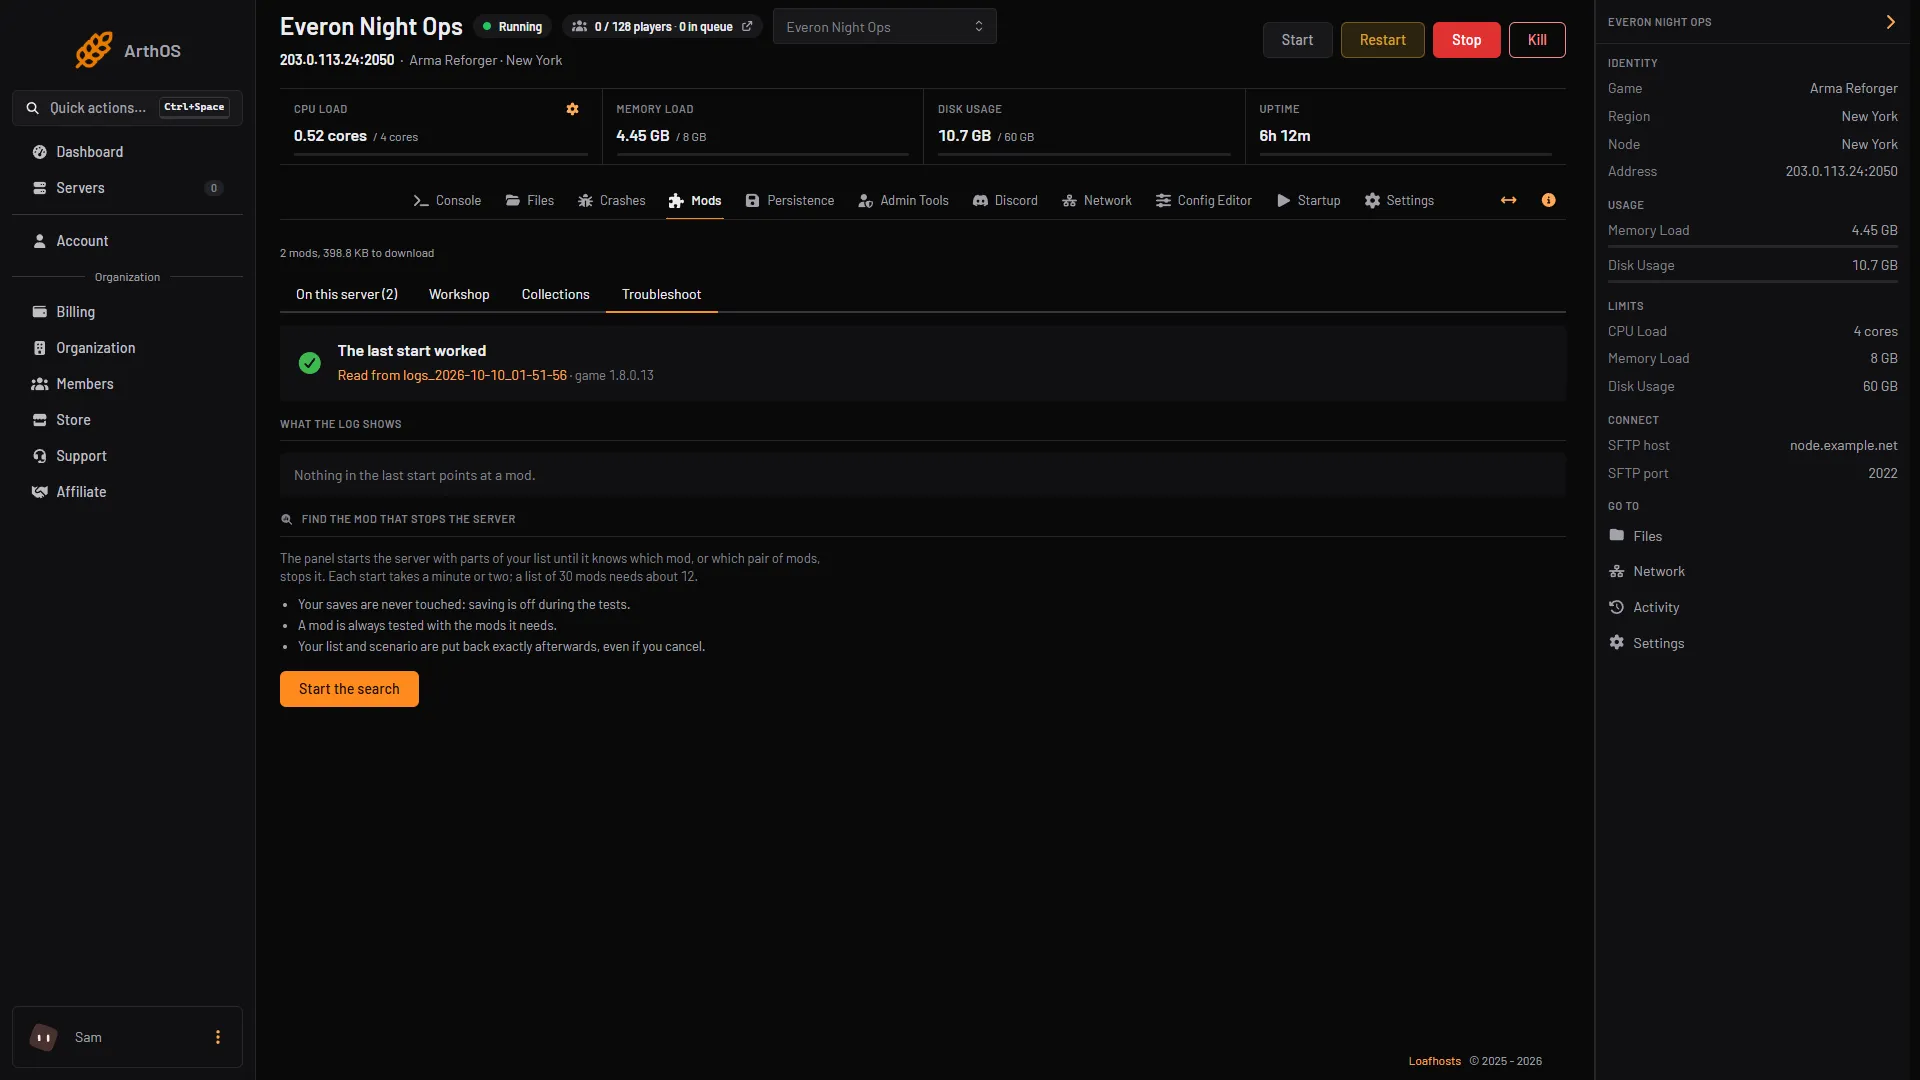Click the ArthOS wheat logo icon
Image resolution: width=1920 pixels, height=1080 pixels.
click(x=94, y=50)
